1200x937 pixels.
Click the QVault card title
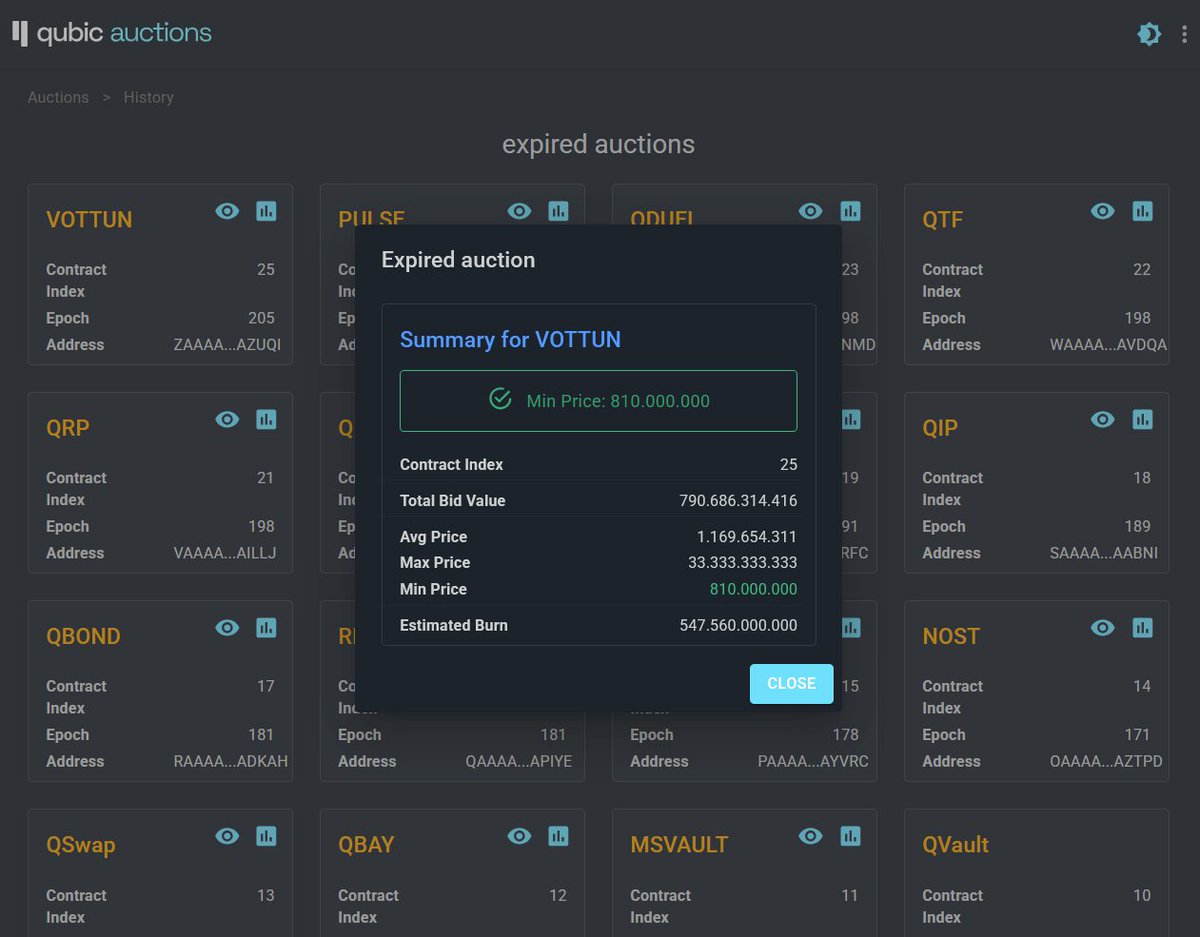(x=956, y=845)
